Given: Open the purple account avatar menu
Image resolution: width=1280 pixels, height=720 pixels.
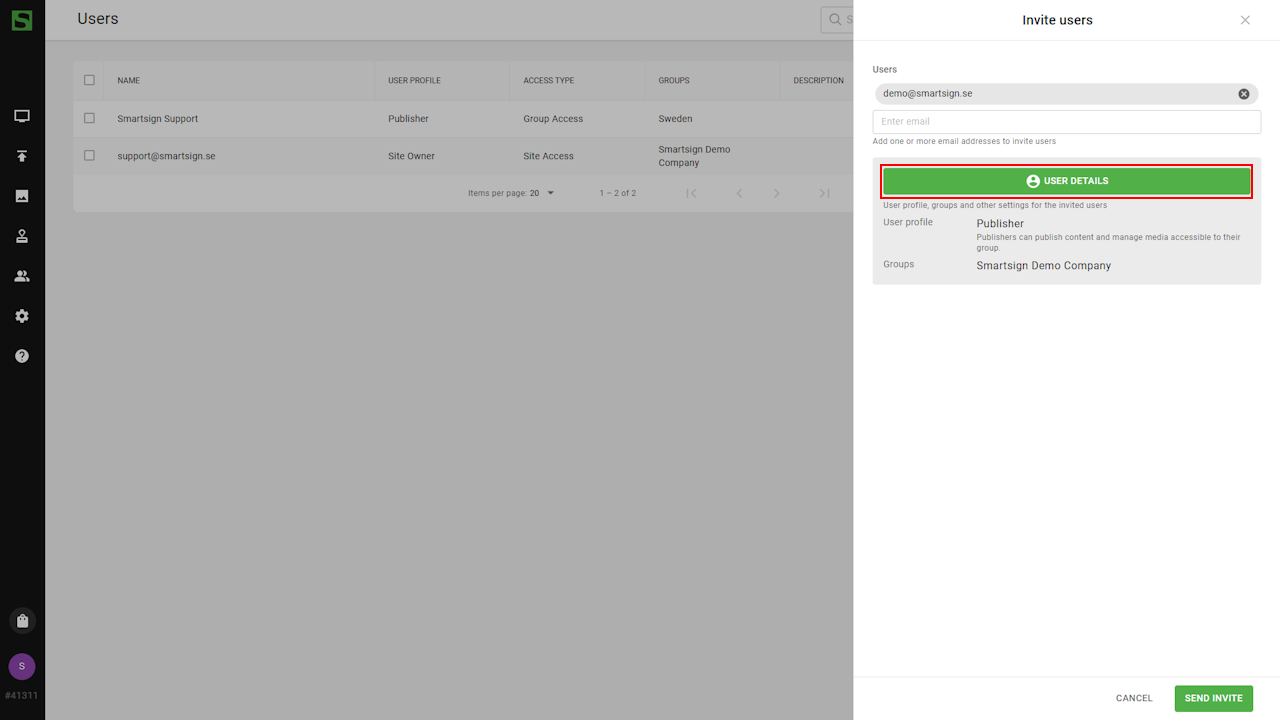Looking at the screenshot, I should coord(22,666).
